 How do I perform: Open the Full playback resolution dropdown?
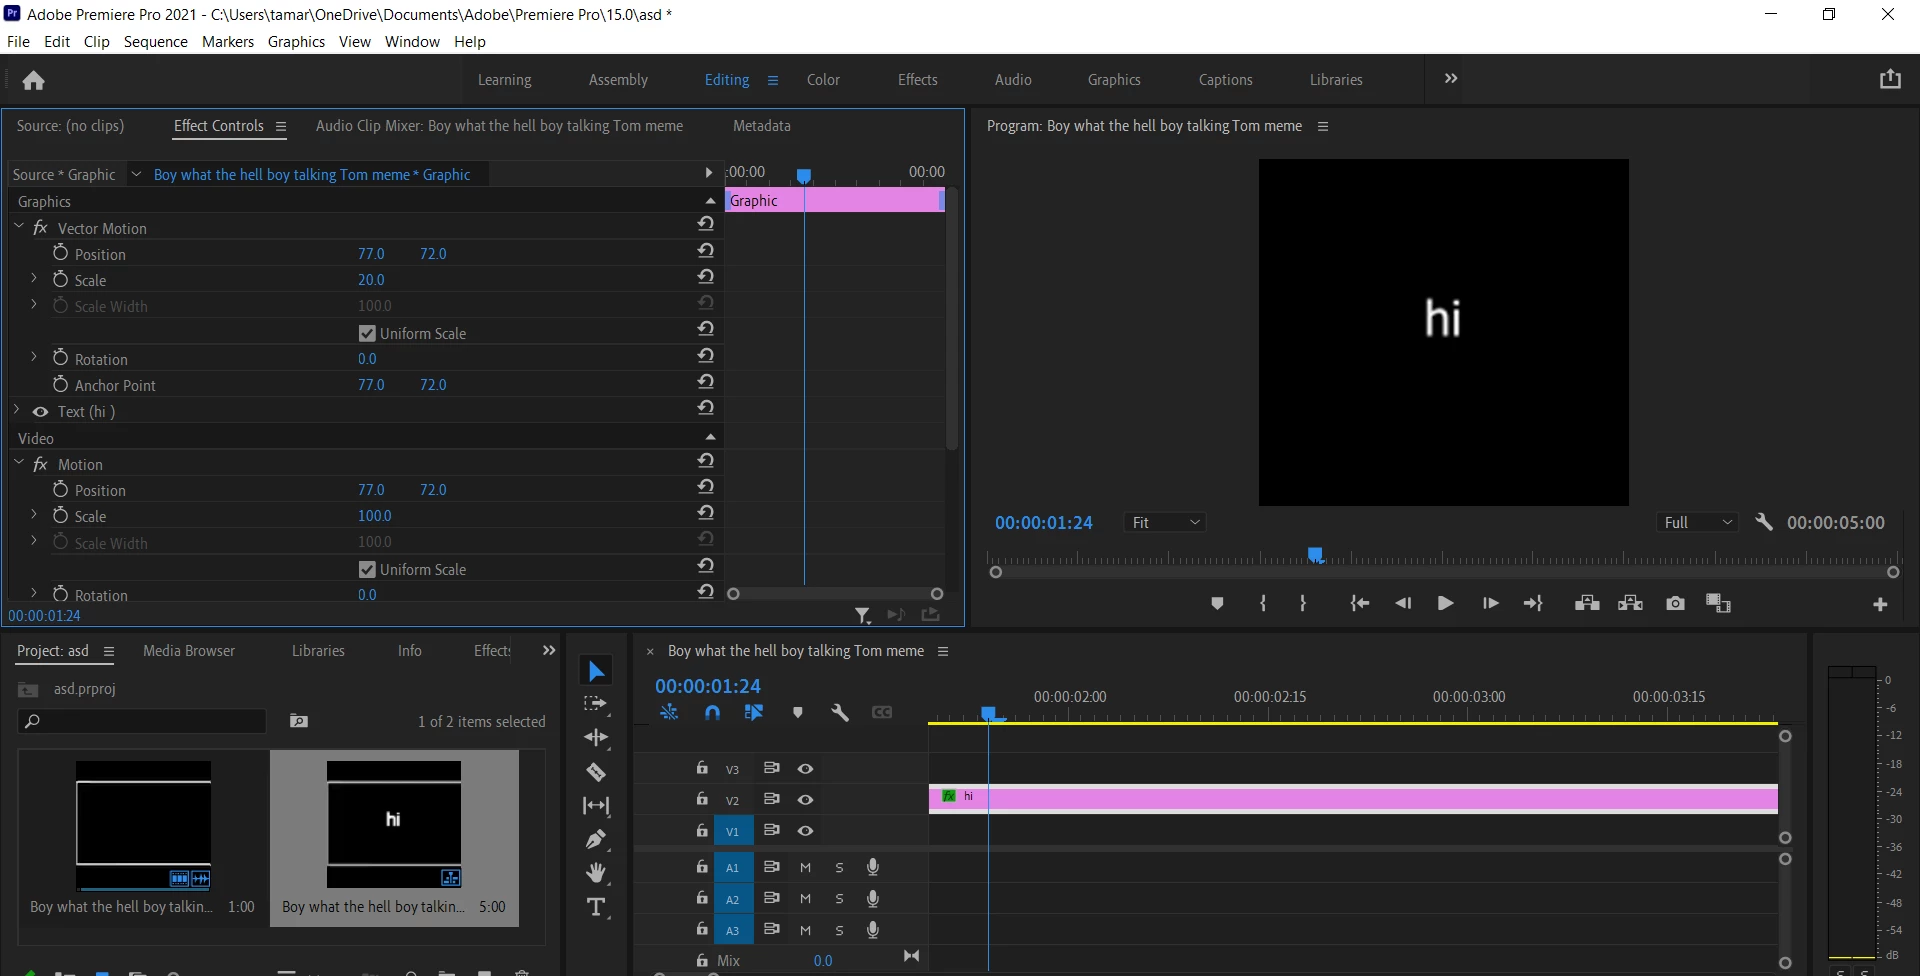pyautogui.click(x=1698, y=522)
